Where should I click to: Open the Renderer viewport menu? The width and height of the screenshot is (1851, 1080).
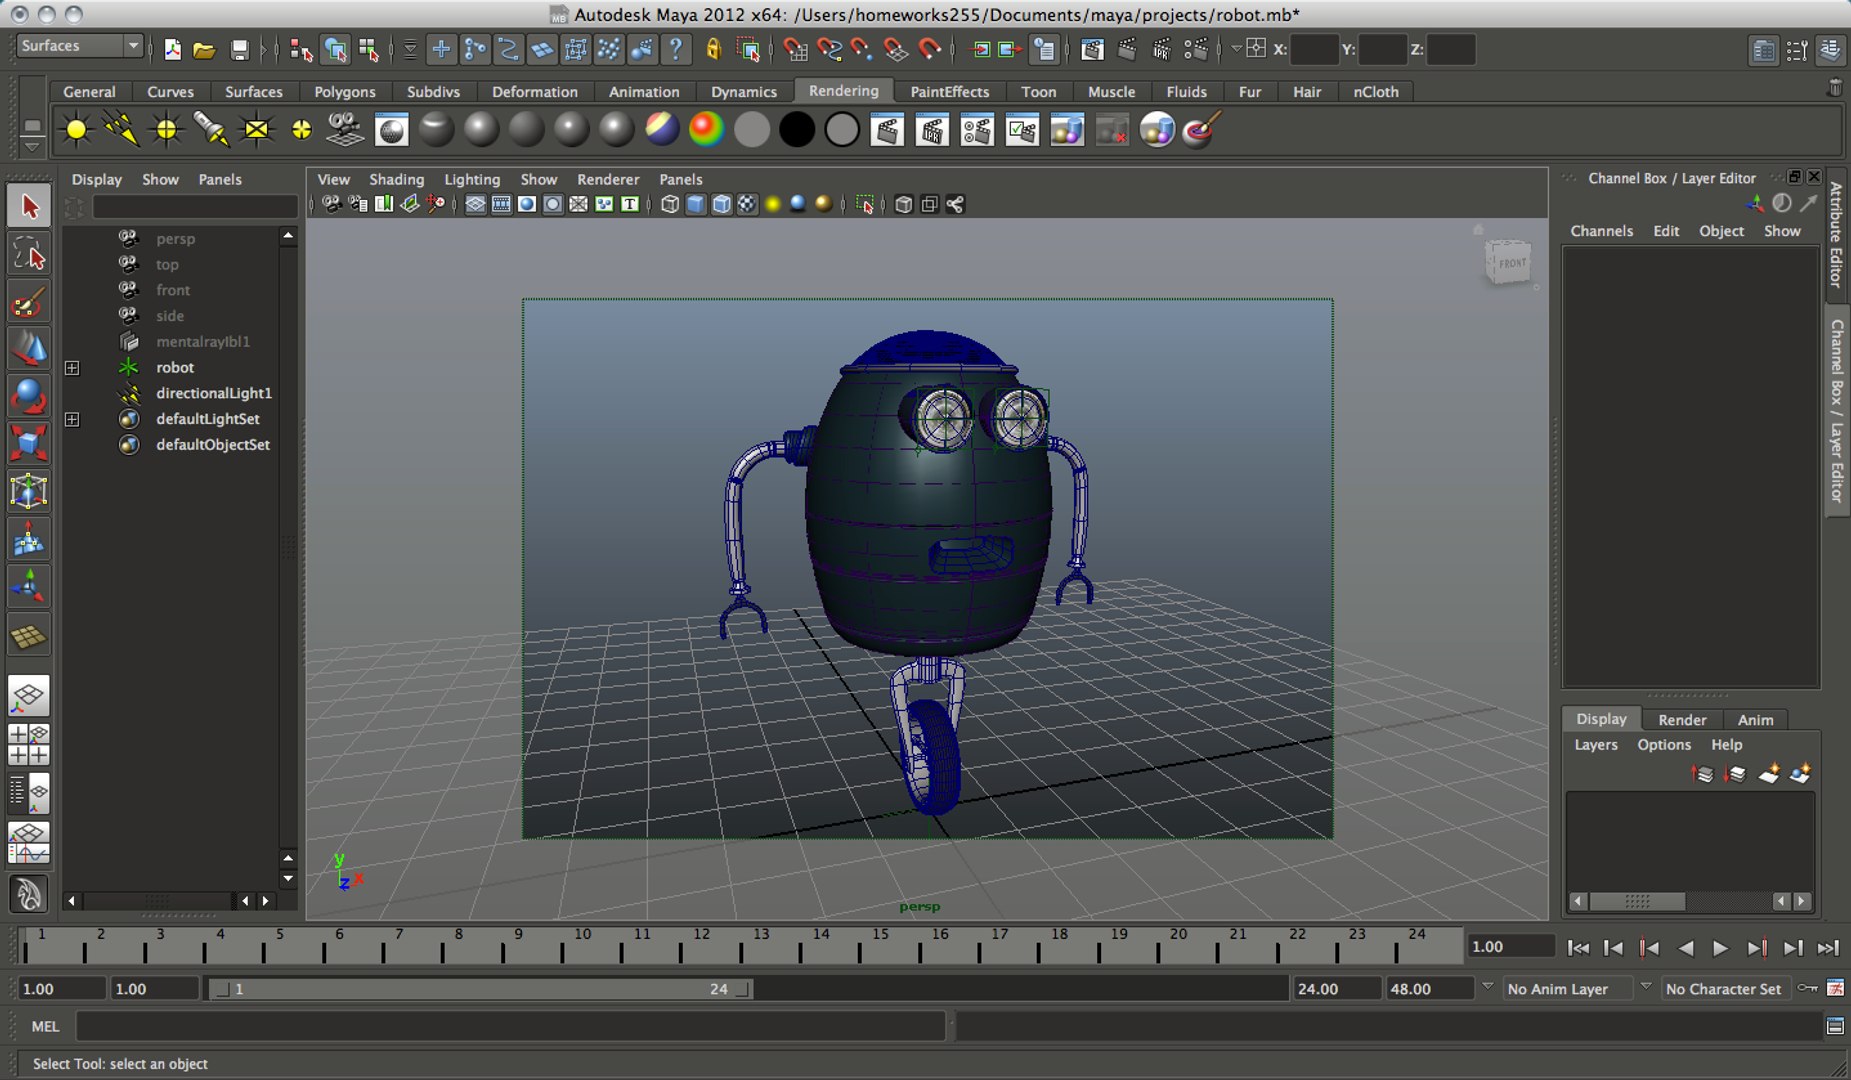pyautogui.click(x=608, y=179)
